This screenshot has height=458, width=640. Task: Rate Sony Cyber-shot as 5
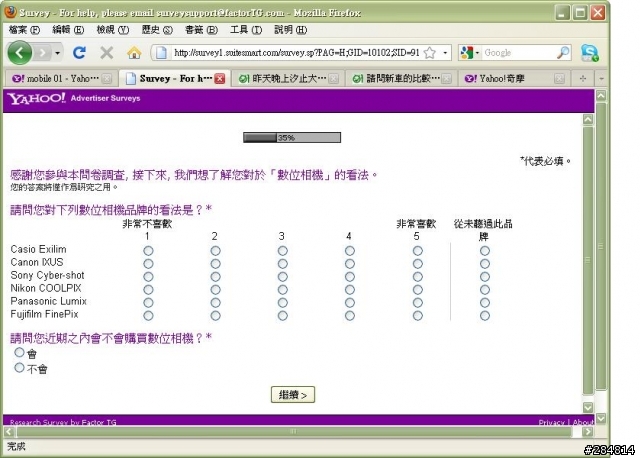click(x=417, y=277)
